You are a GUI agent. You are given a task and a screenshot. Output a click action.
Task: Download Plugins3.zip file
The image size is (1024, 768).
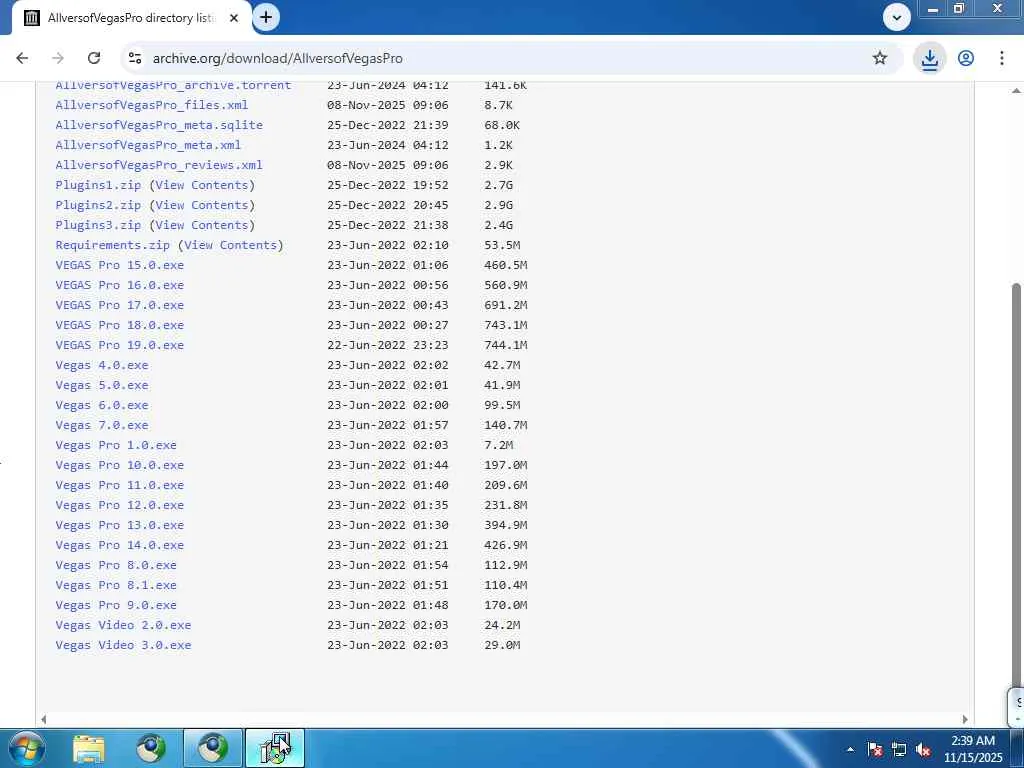click(x=98, y=225)
